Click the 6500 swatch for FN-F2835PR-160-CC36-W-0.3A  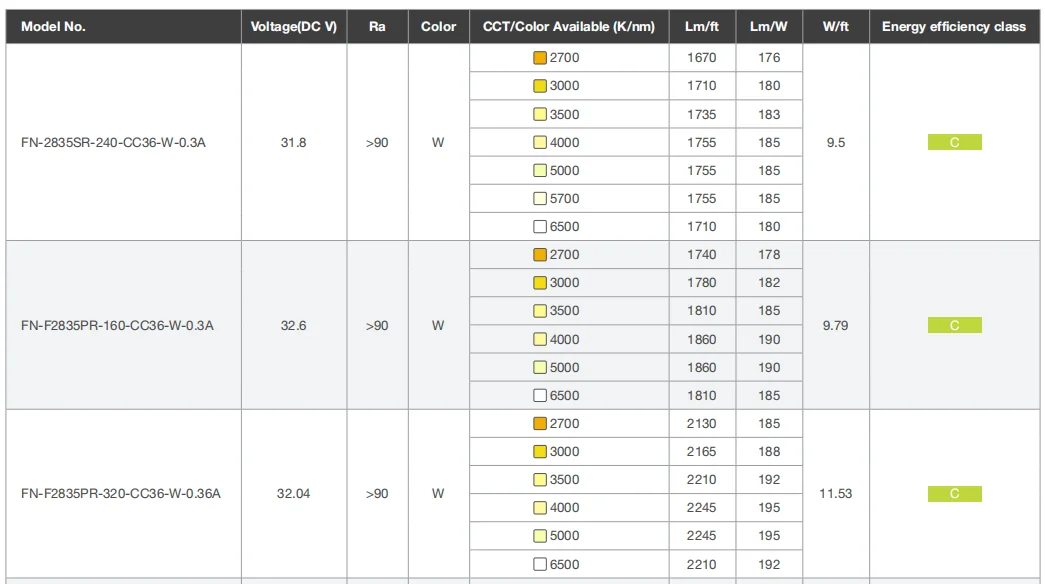540,396
